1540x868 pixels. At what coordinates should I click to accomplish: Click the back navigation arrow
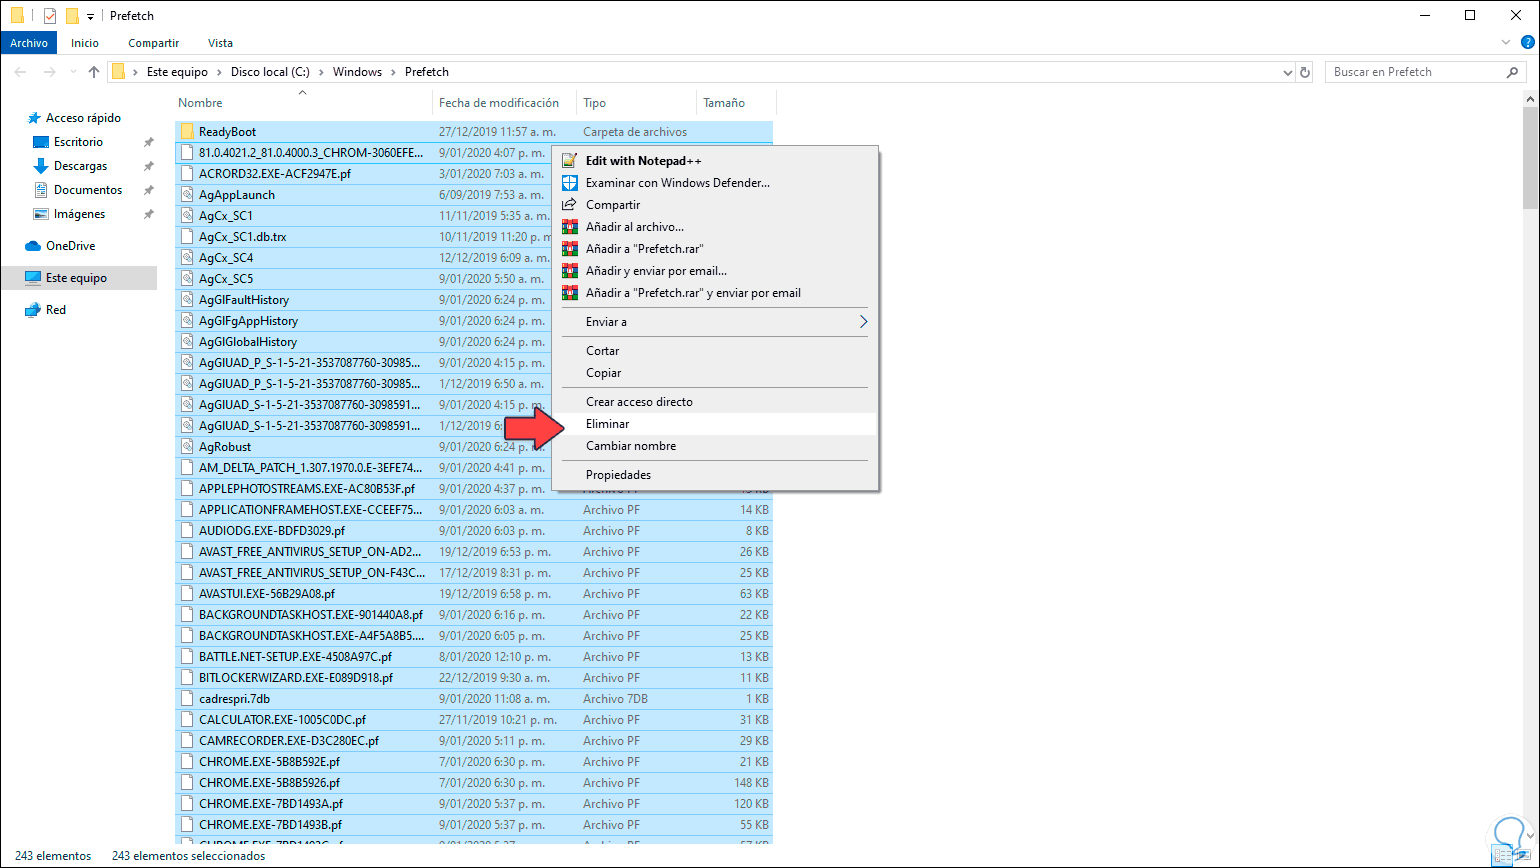[x=21, y=72]
